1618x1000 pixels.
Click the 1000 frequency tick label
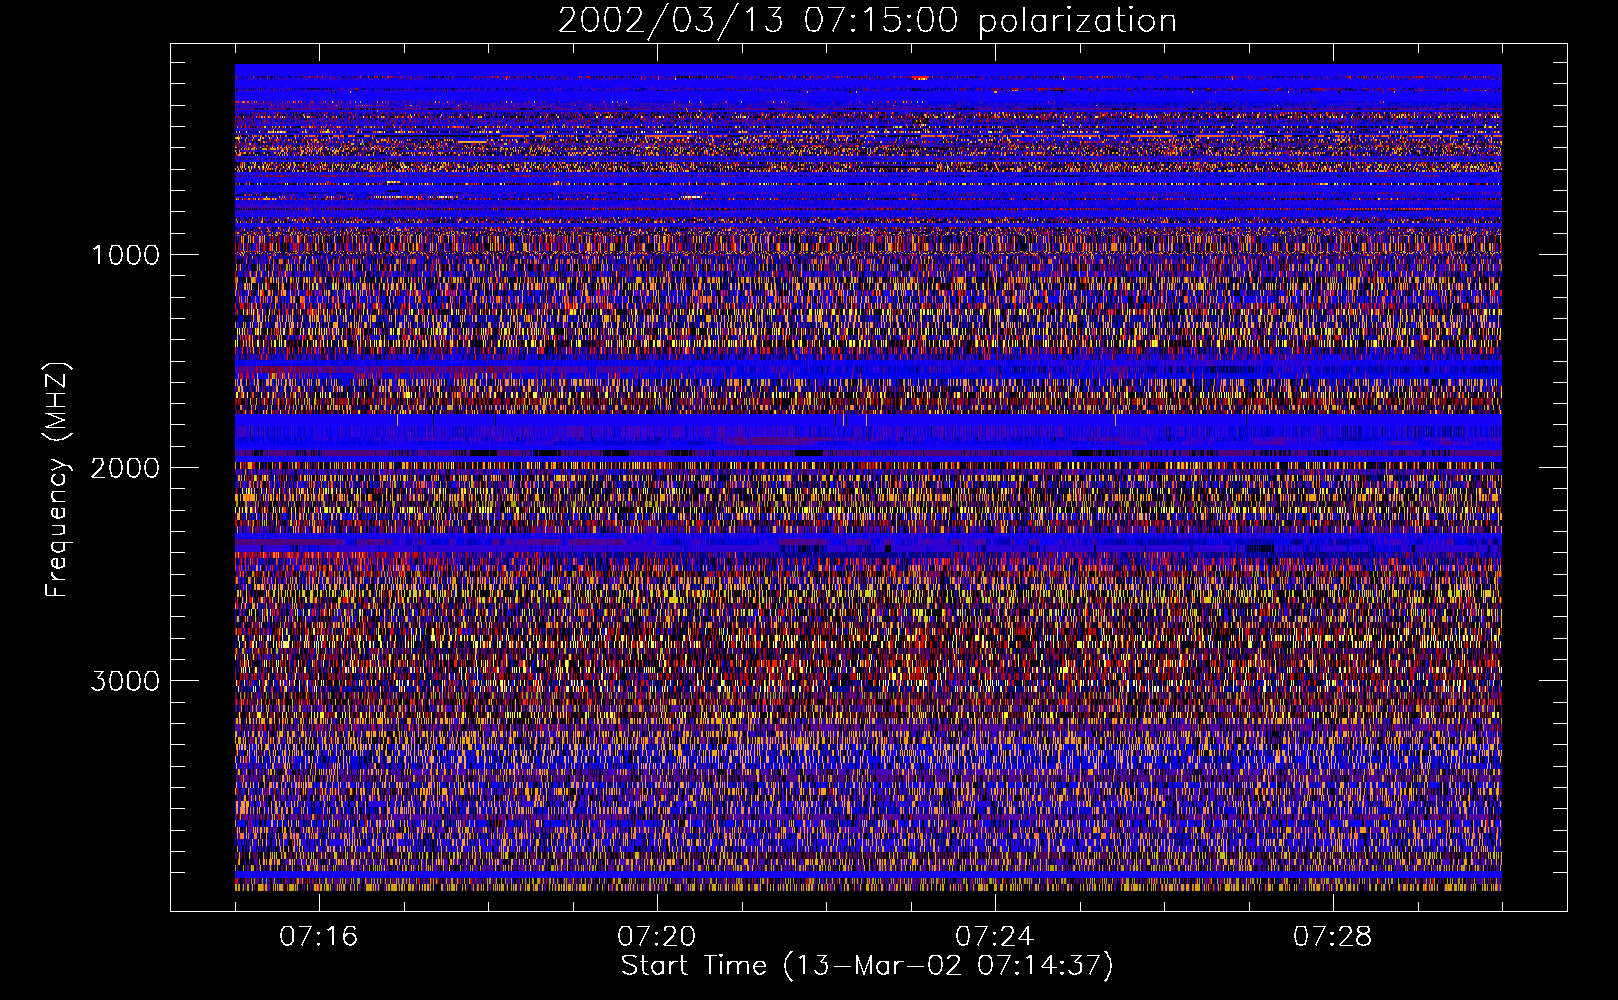[x=125, y=255]
